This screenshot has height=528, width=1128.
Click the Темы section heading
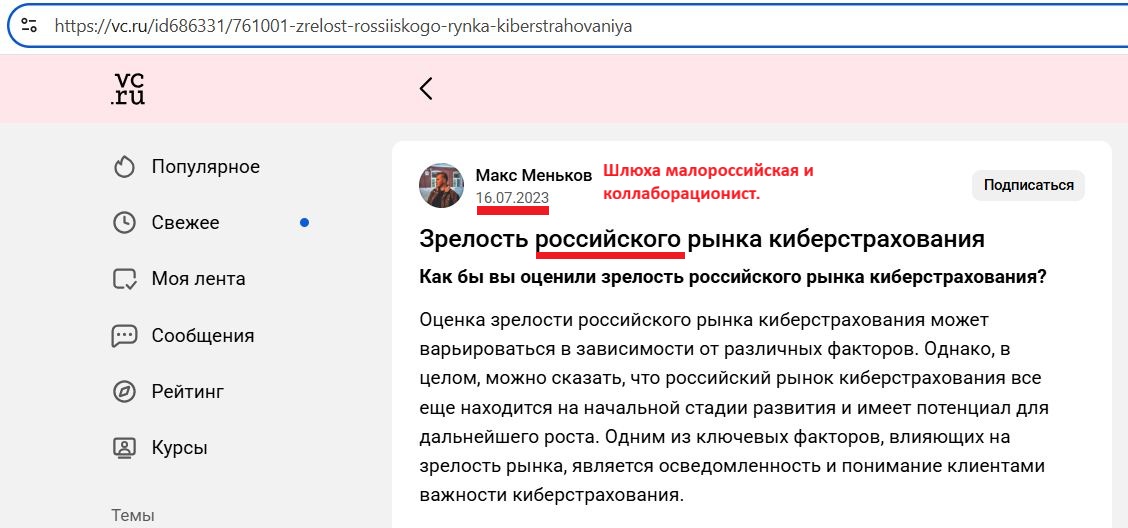[x=133, y=516]
